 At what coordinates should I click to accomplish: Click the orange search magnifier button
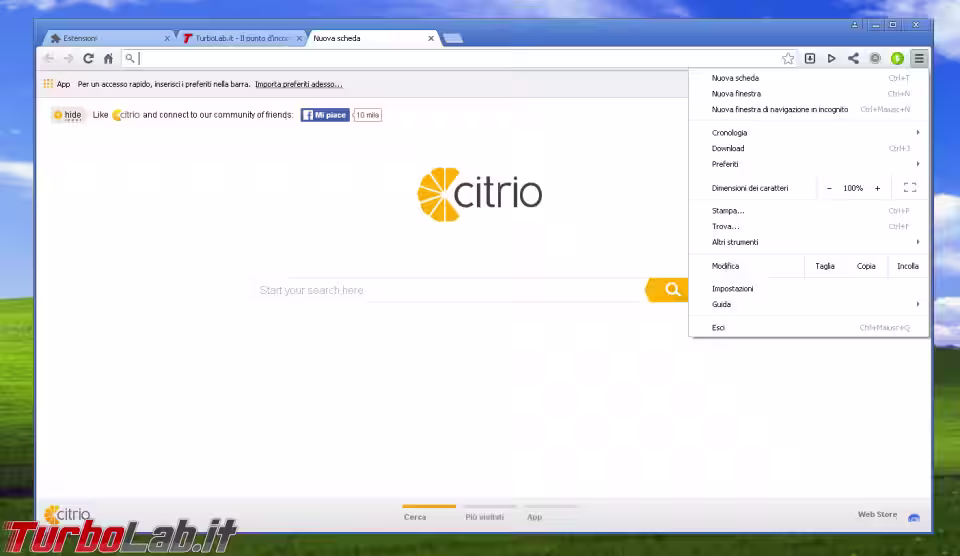coord(667,290)
